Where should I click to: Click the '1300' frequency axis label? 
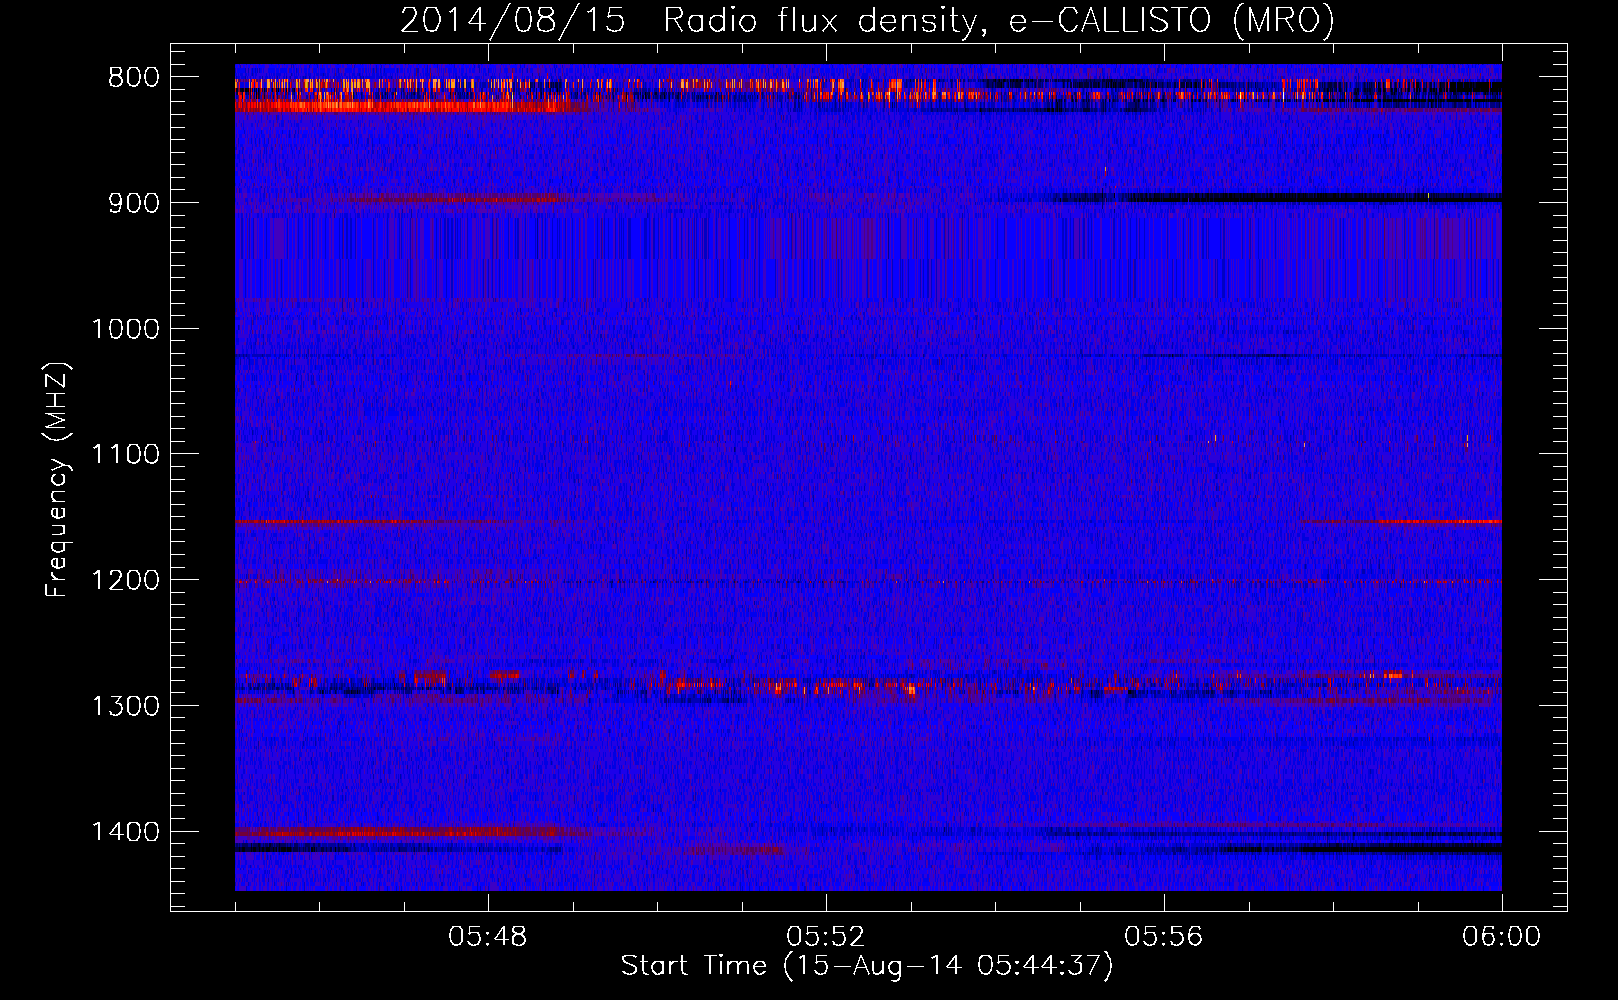(x=125, y=706)
